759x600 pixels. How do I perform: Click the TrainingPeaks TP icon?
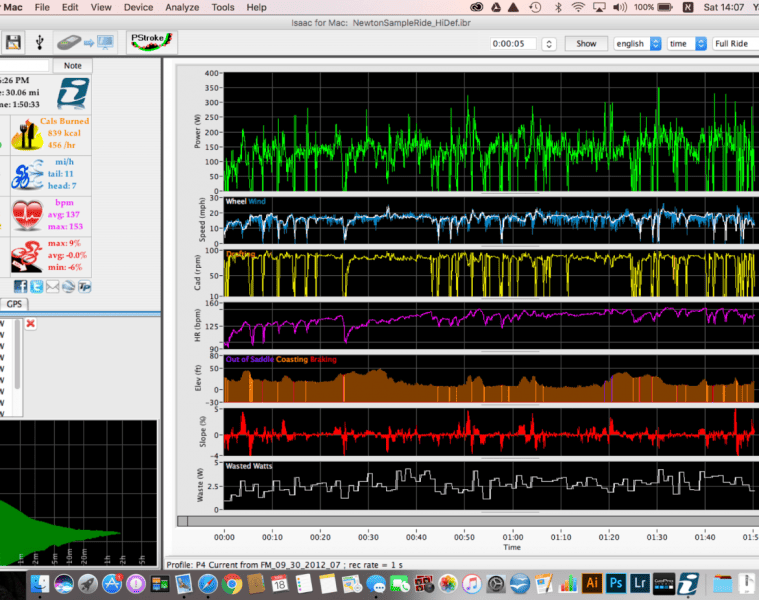tap(84, 287)
